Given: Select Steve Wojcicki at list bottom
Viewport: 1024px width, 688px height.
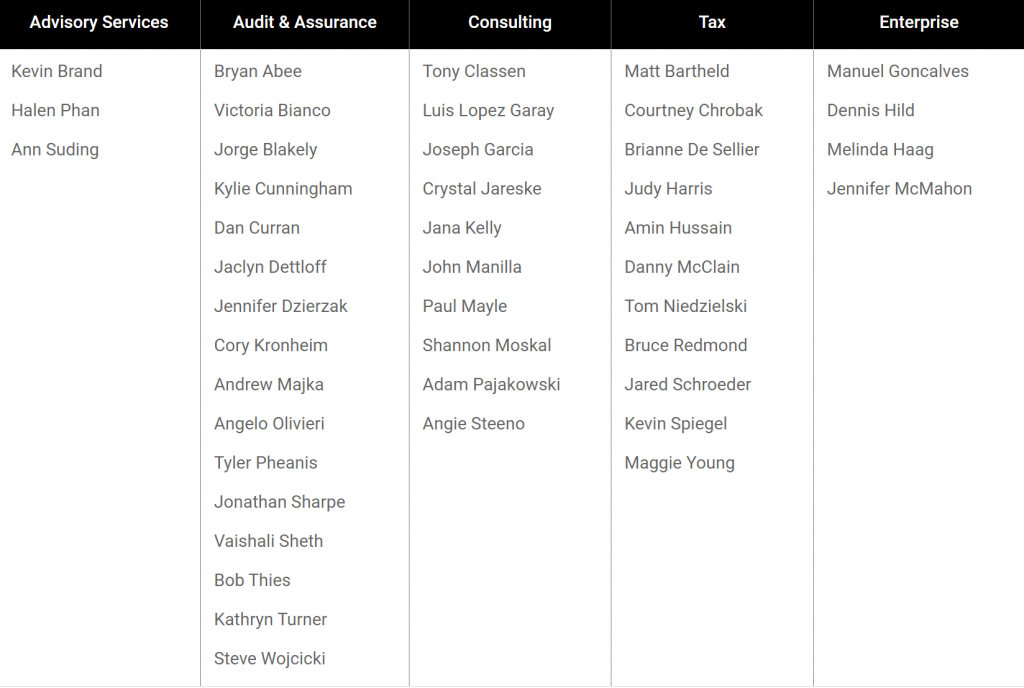Looking at the screenshot, I should (x=270, y=658).
